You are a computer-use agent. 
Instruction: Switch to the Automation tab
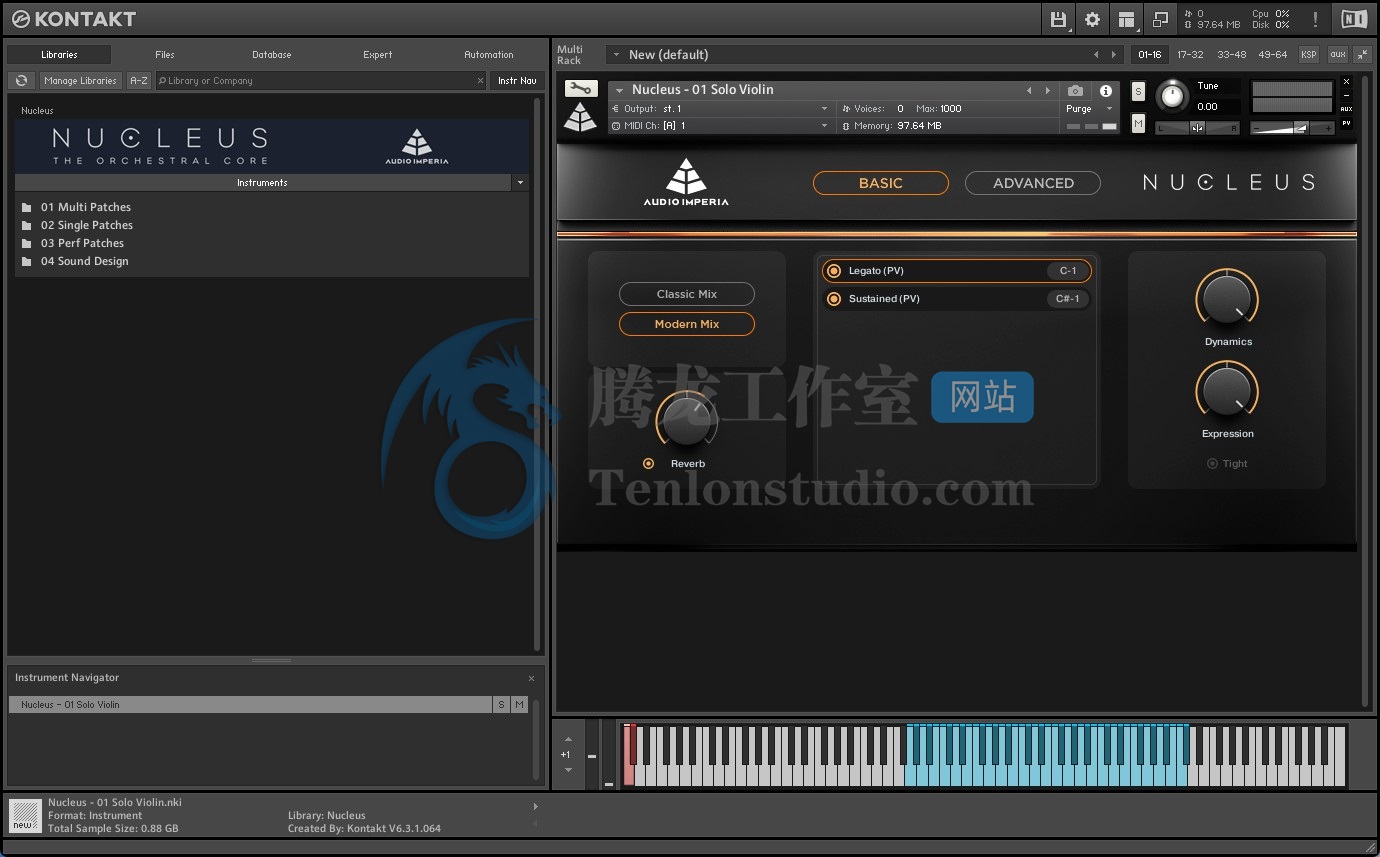[x=489, y=55]
